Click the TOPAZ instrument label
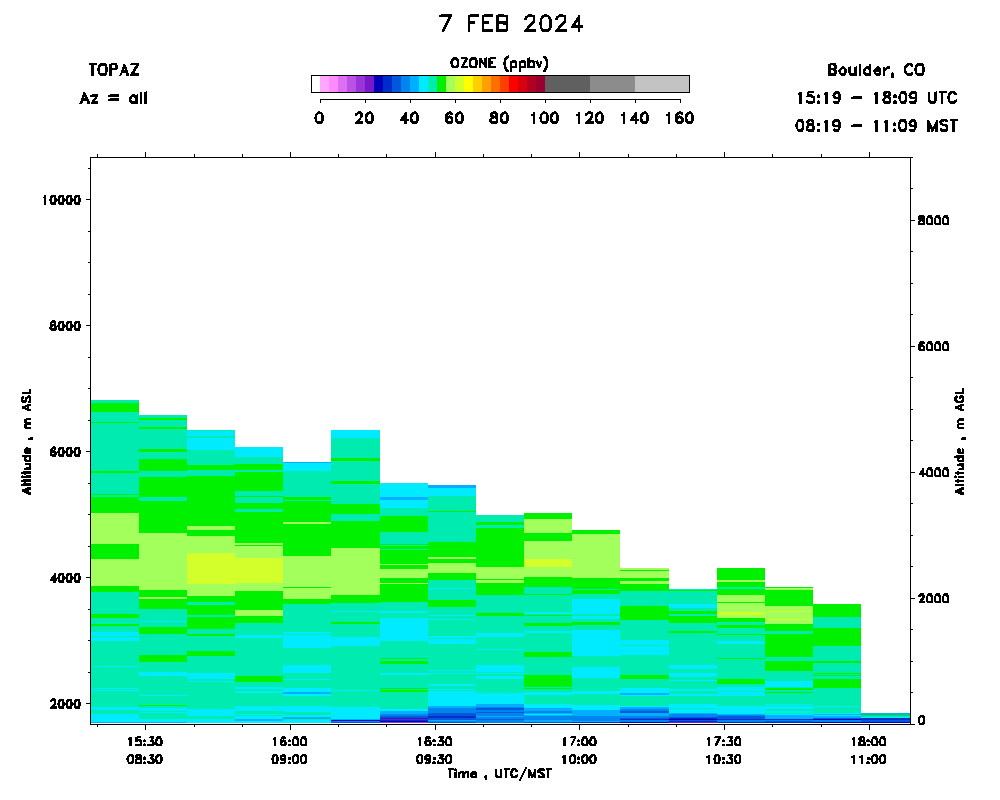1000x800 pixels. pyautogui.click(x=114, y=70)
